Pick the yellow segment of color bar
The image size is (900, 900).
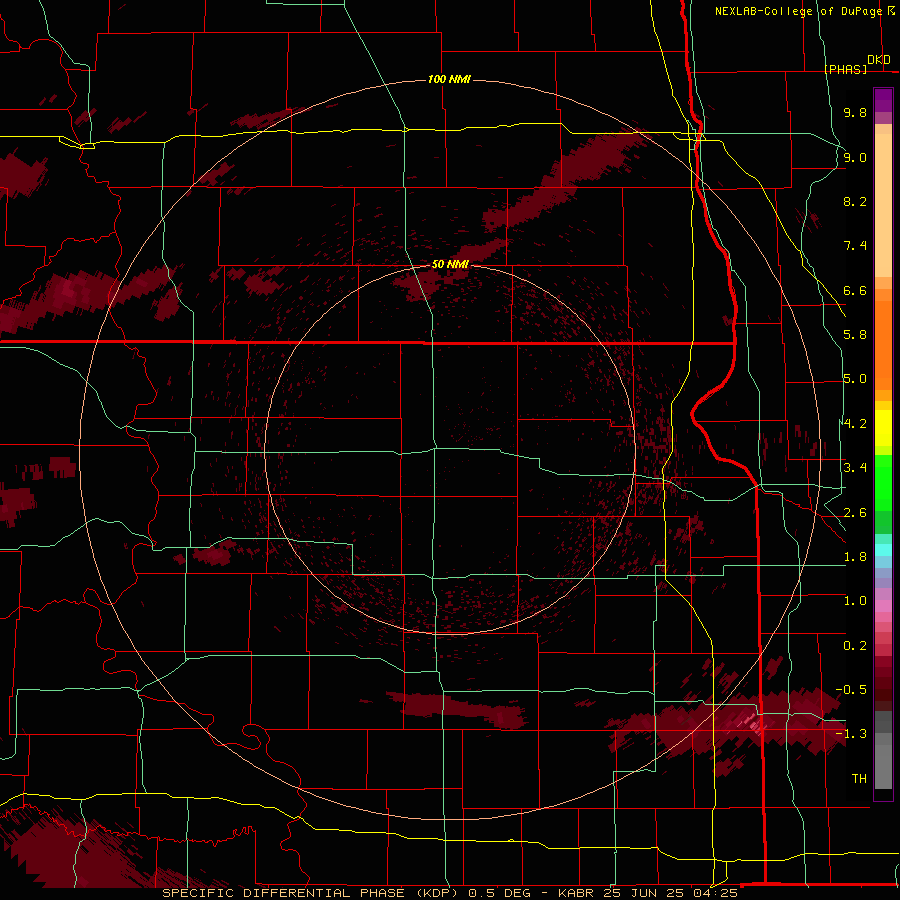(883, 428)
